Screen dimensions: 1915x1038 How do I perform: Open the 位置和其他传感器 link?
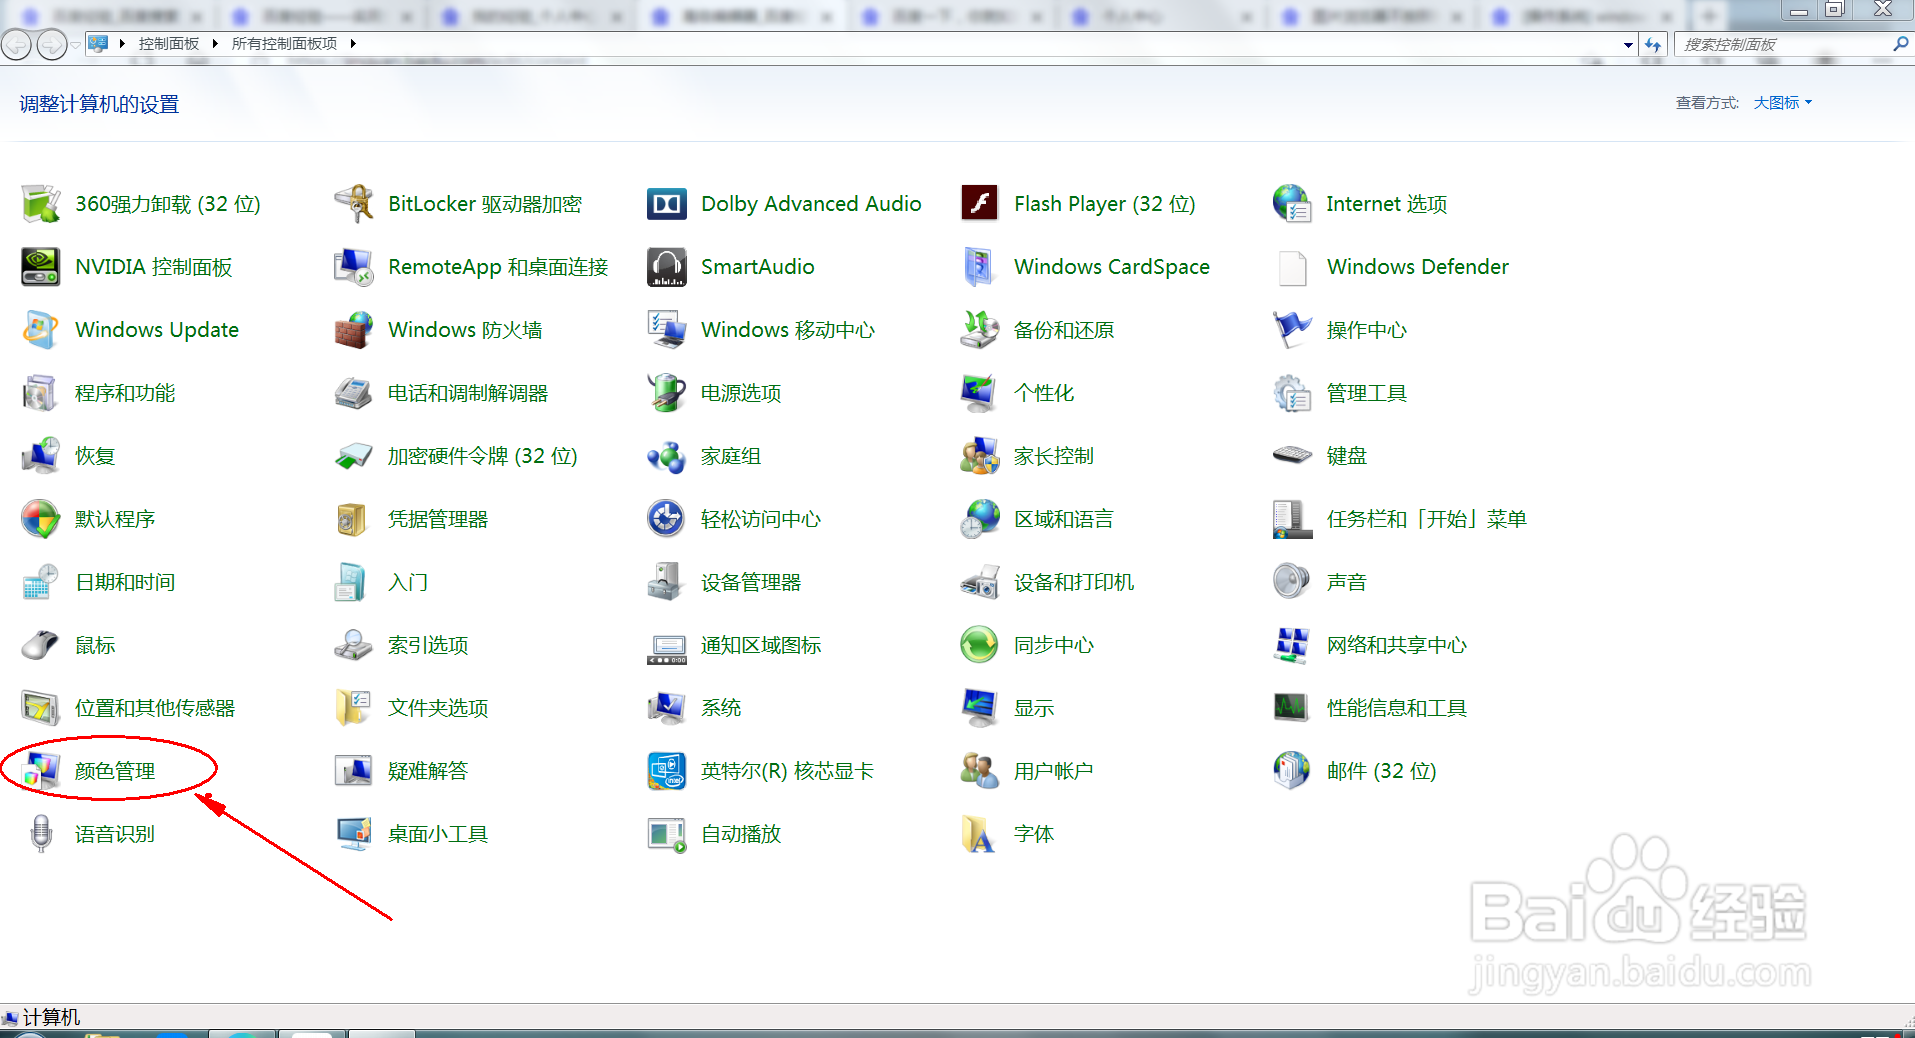click(x=155, y=708)
